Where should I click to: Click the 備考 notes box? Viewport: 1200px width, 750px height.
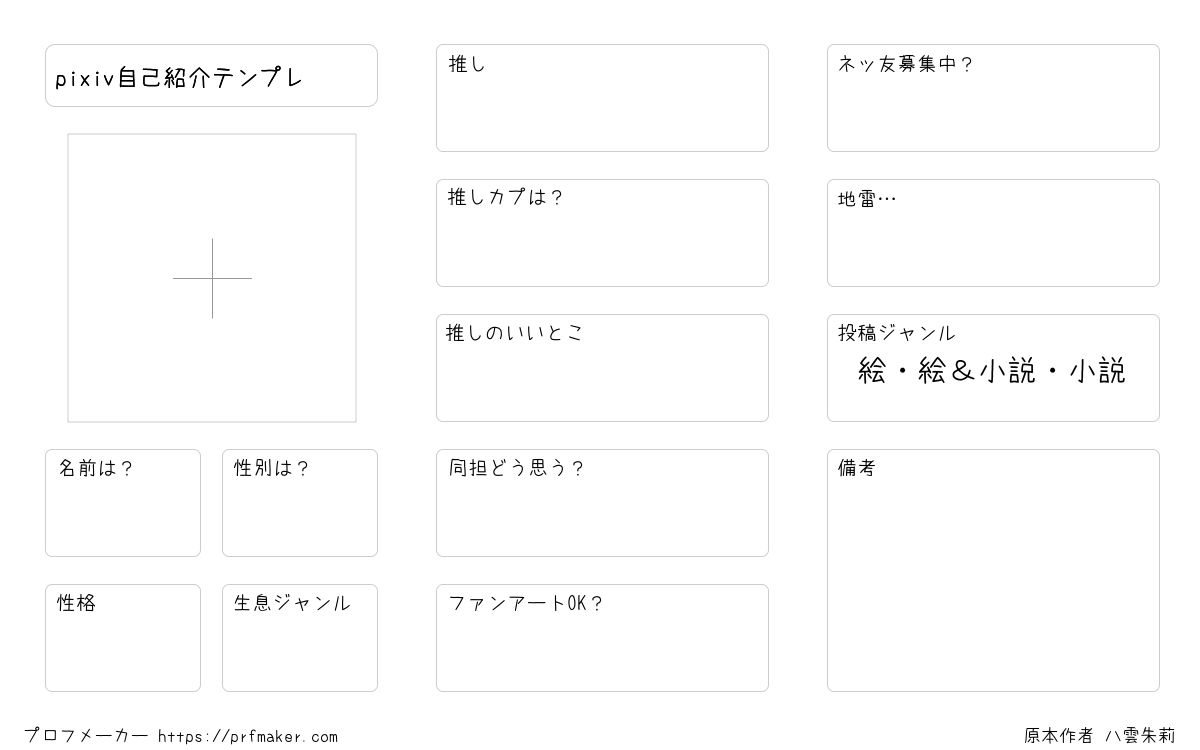tap(993, 570)
